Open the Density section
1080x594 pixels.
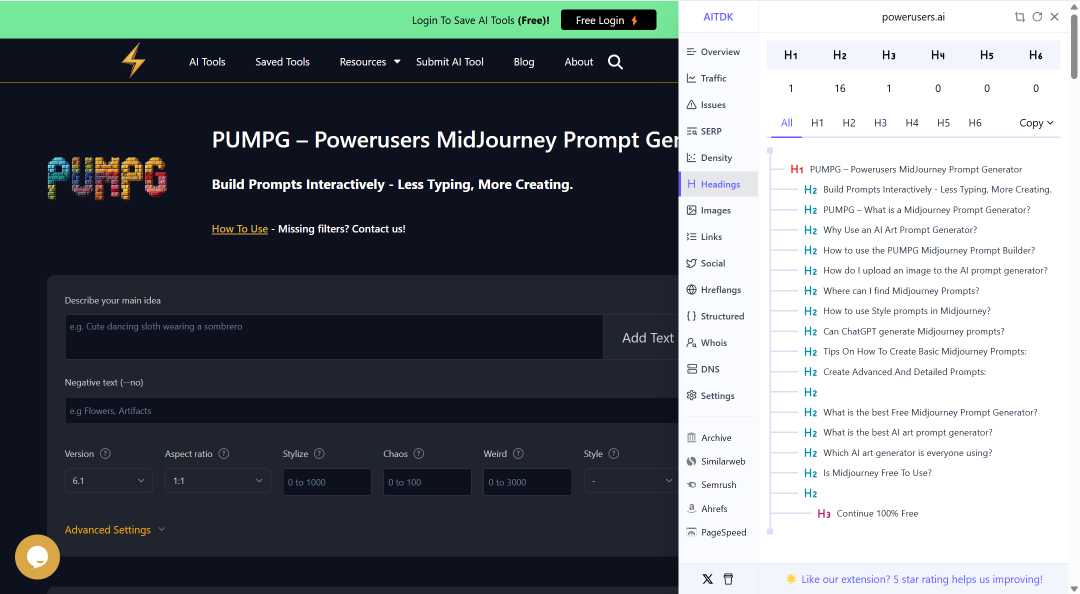coord(709,158)
